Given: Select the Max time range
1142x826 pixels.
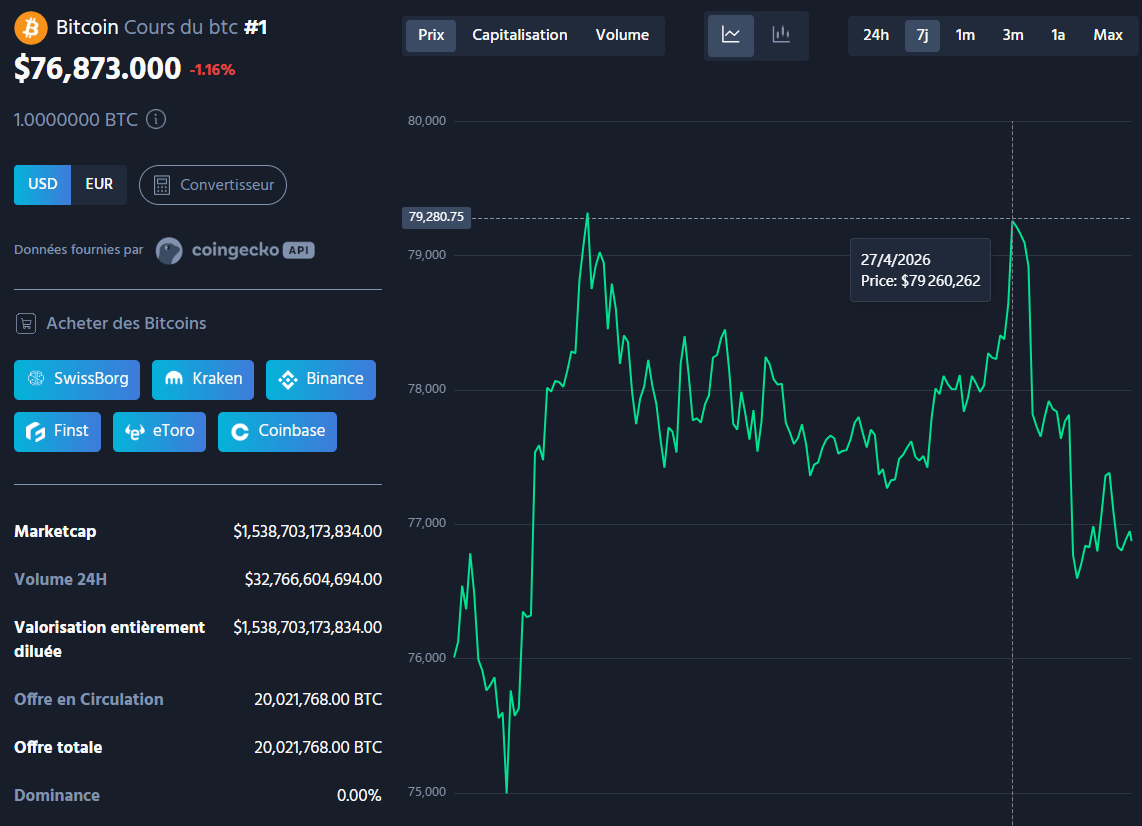Looking at the screenshot, I should [x=1108, y=35].
